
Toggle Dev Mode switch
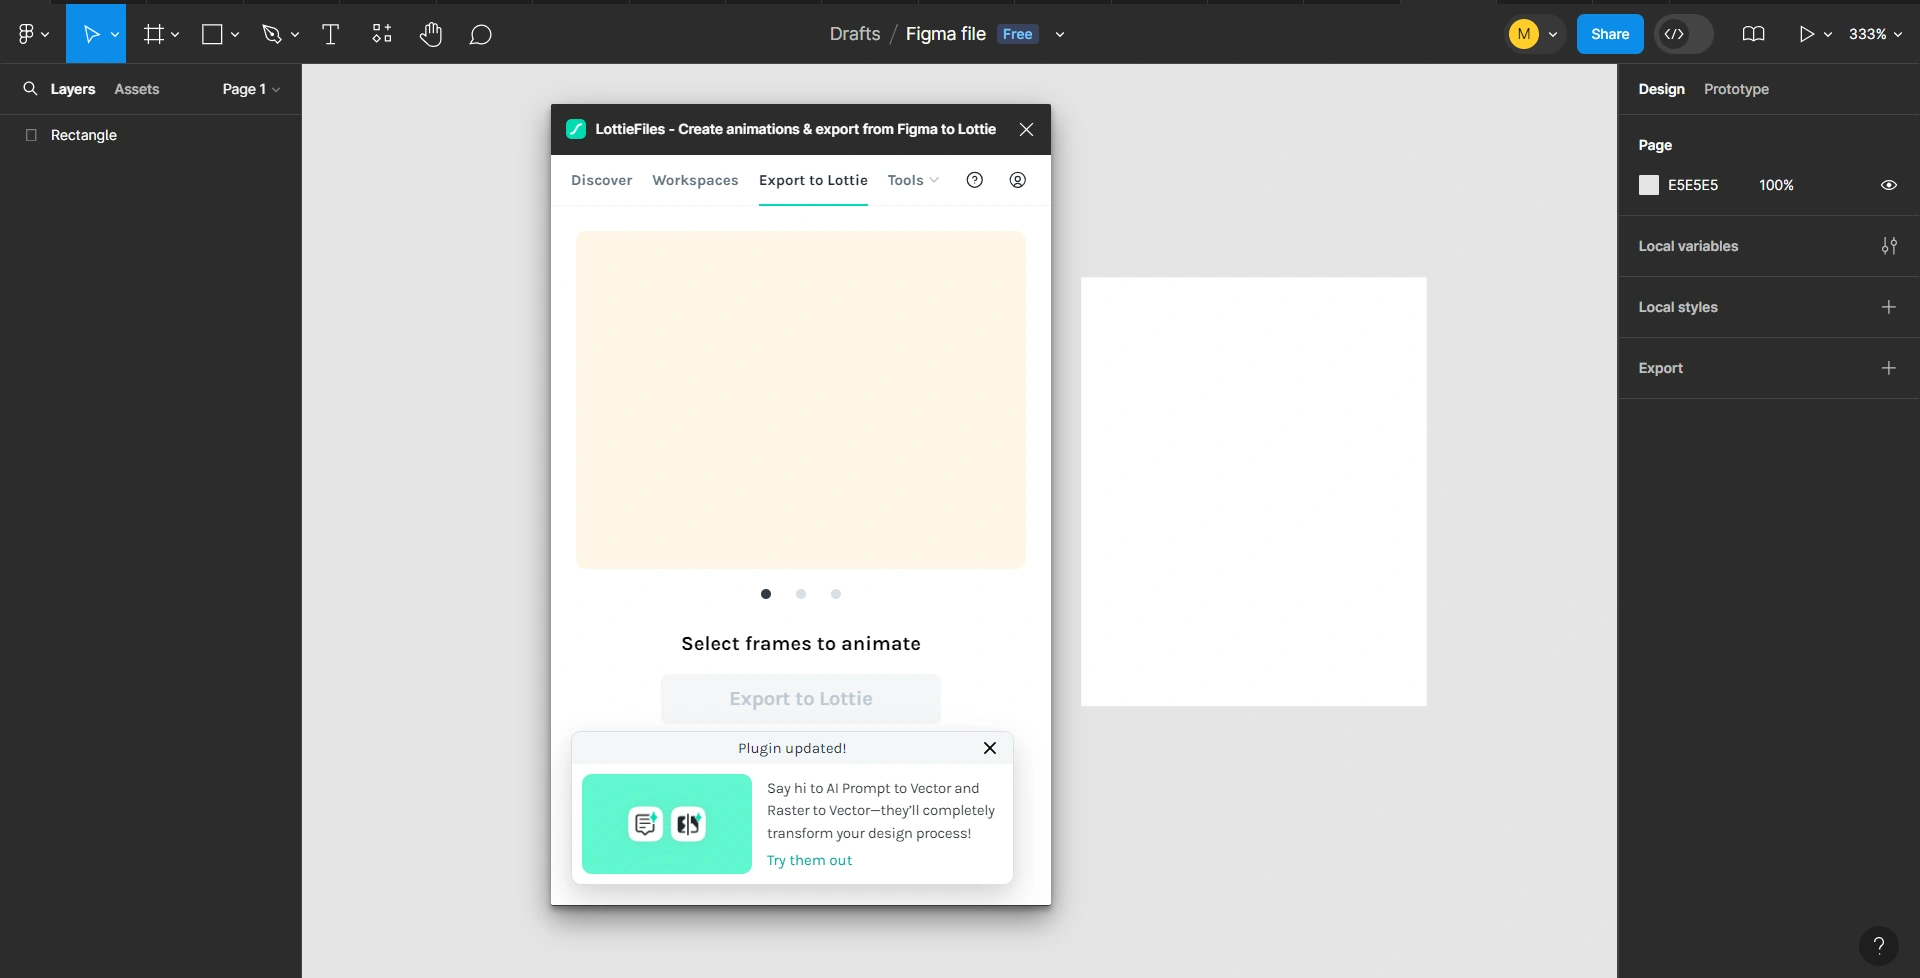click(1684, 34)
